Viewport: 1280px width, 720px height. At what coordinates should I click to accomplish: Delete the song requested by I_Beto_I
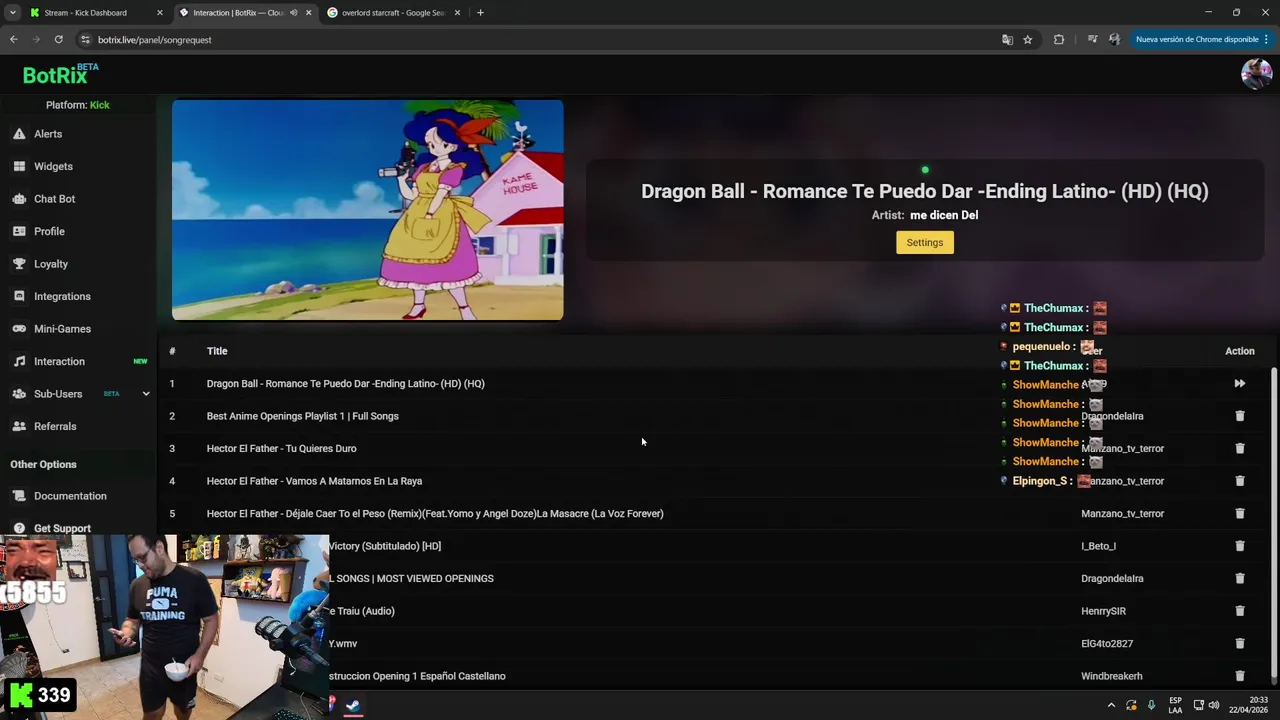tap(1240, 546)
